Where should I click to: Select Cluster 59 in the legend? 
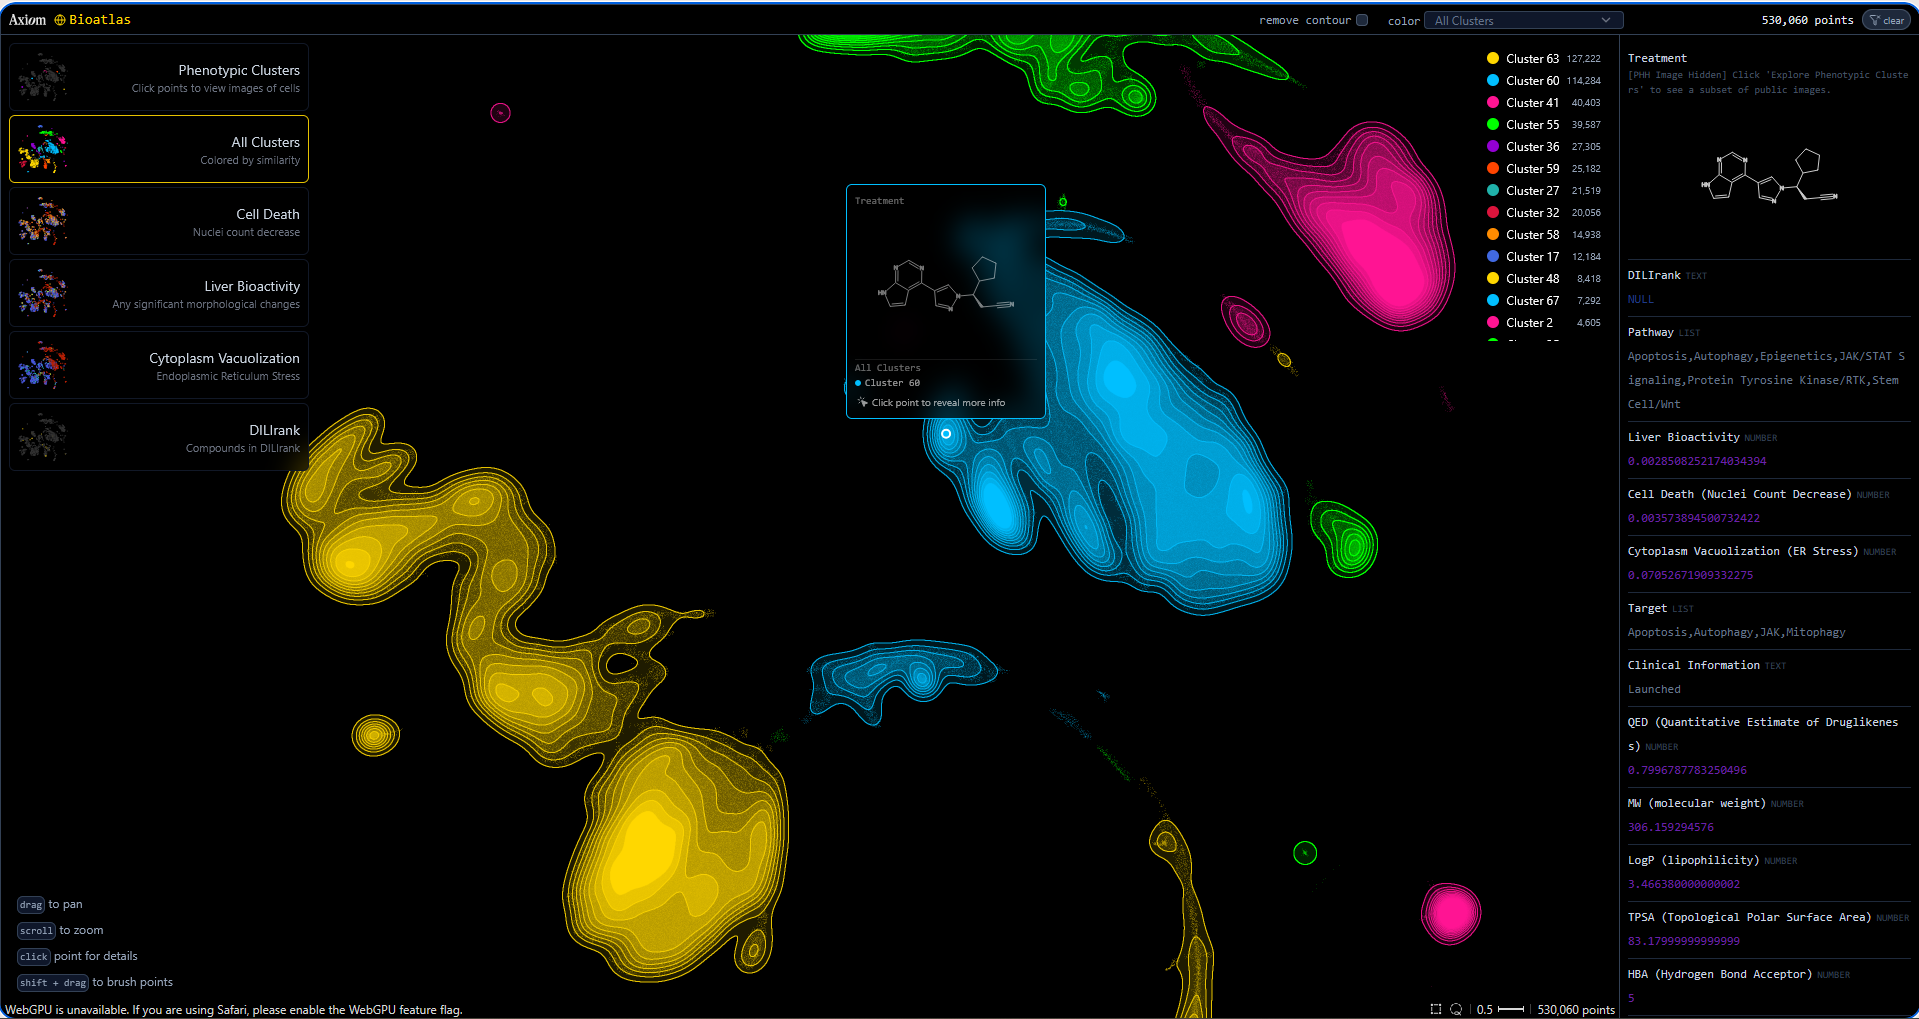point(1544,169)
